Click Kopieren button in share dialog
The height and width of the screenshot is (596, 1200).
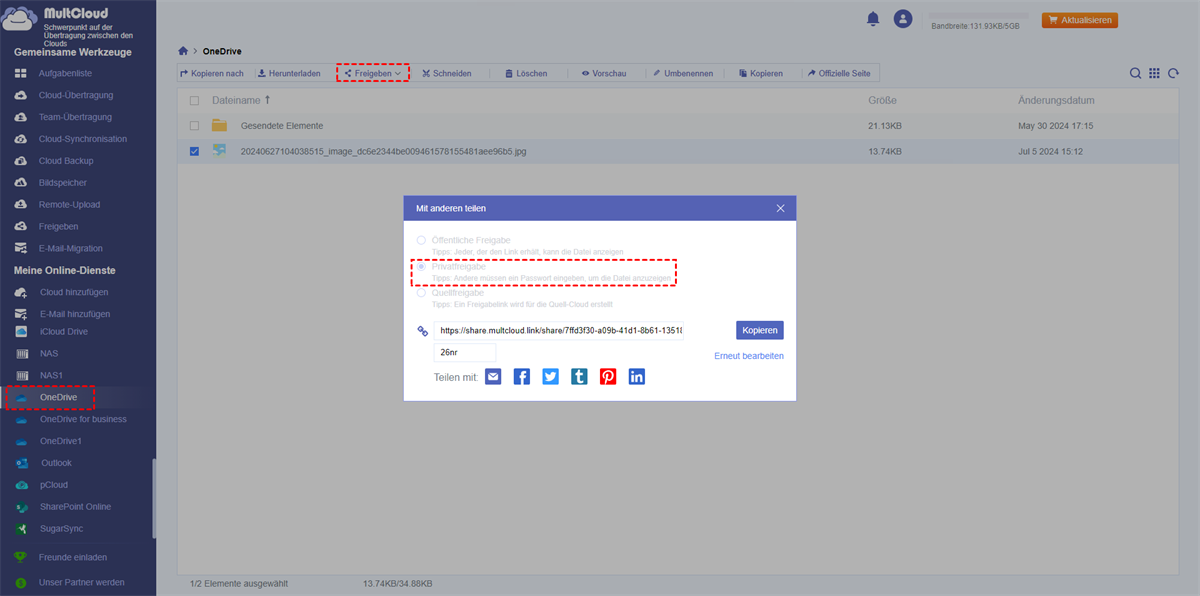(x=760, y=330)
